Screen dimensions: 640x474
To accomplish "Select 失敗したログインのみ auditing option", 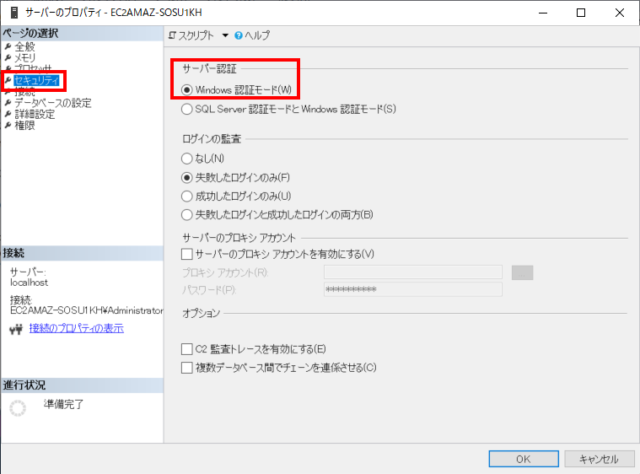I will pos(187,178).
